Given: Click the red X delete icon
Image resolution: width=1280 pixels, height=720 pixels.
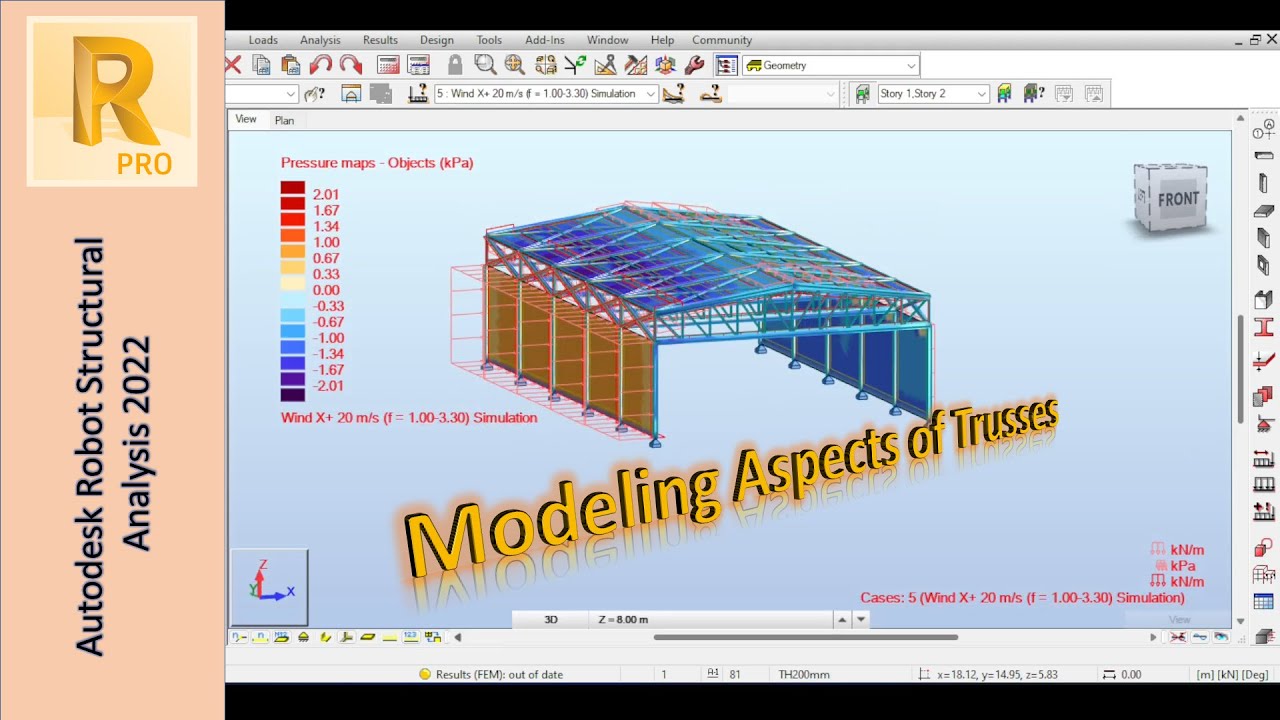Looking at the screenshot, I should click(233, 65).
